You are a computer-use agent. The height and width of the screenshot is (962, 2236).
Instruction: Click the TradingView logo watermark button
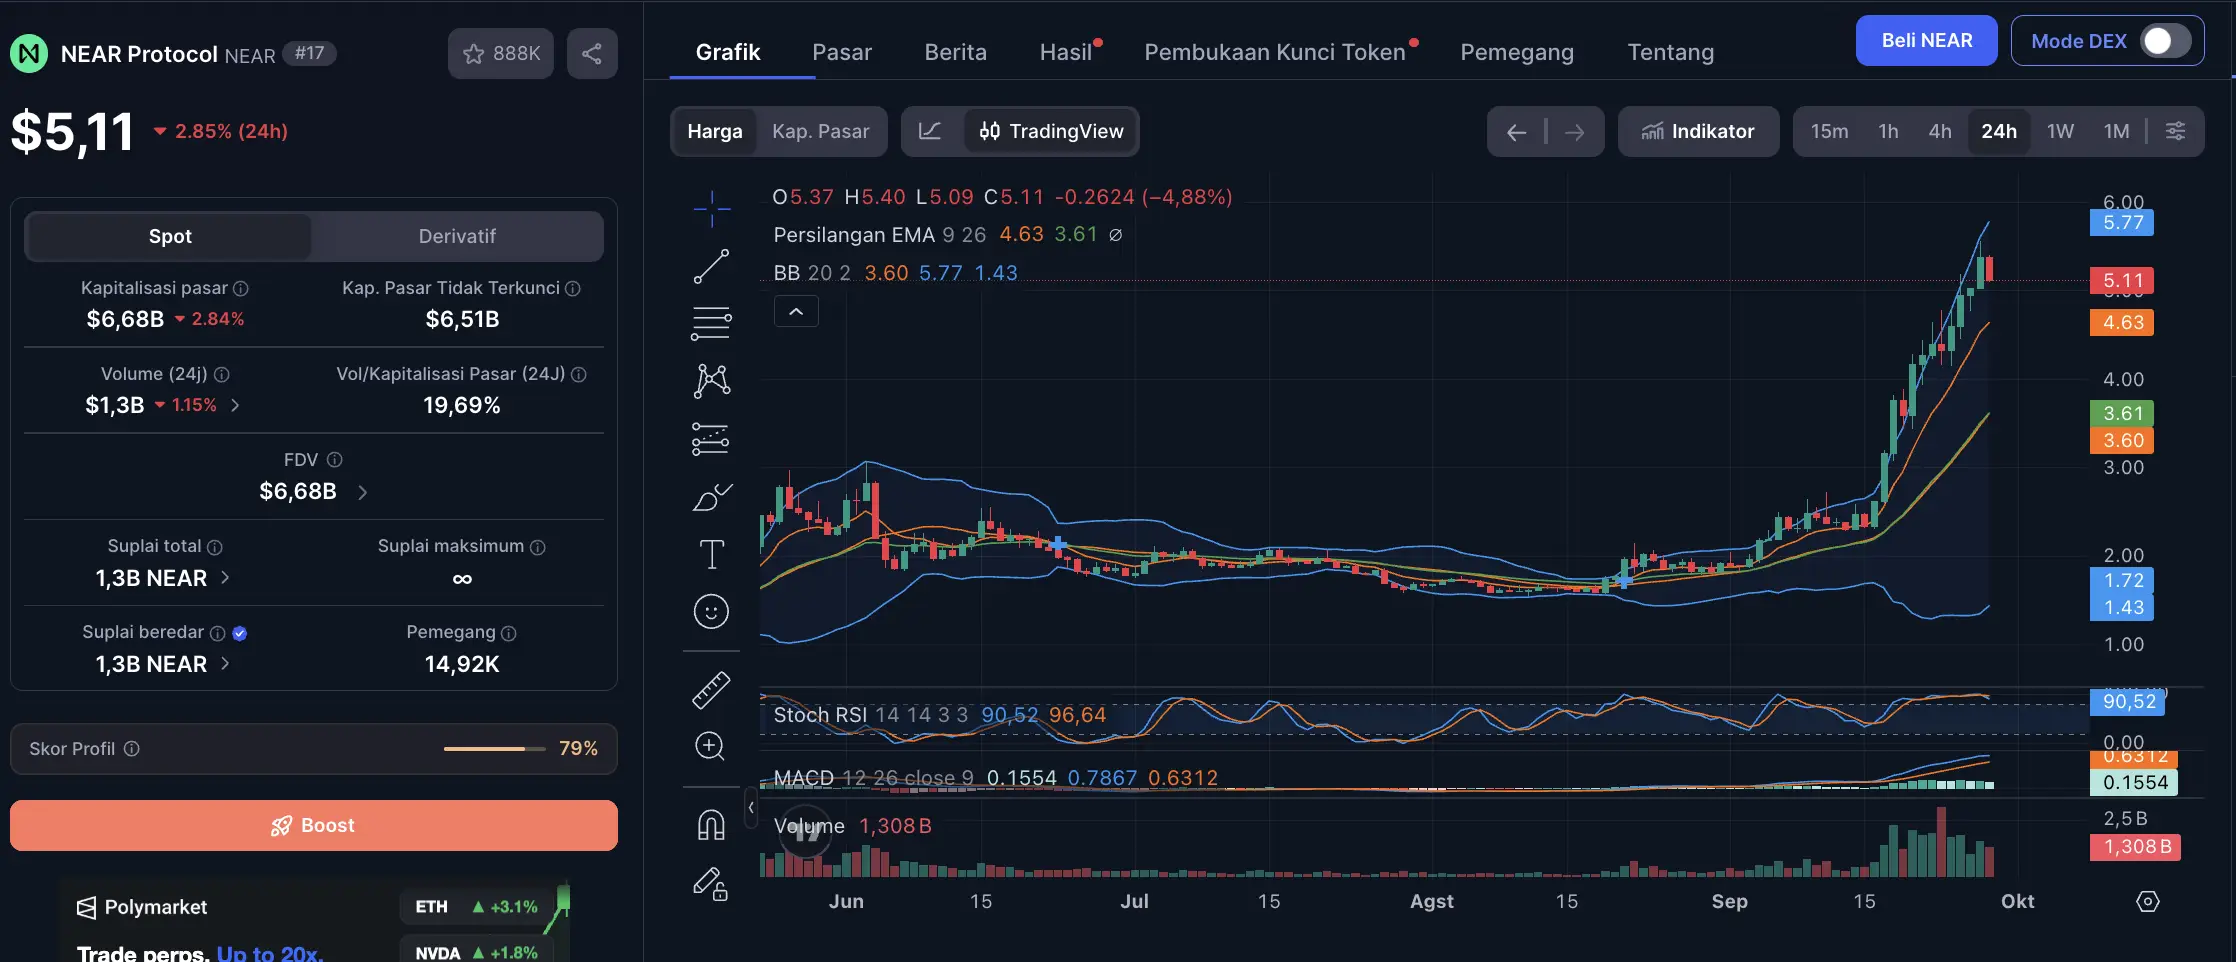tap(805, 831)
